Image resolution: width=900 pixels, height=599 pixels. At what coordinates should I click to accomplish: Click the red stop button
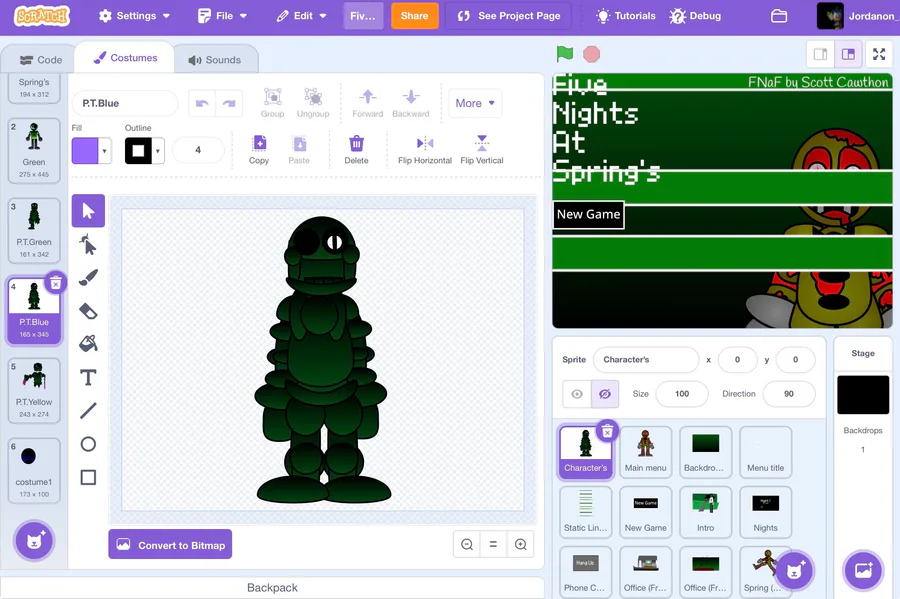point(591,55)
